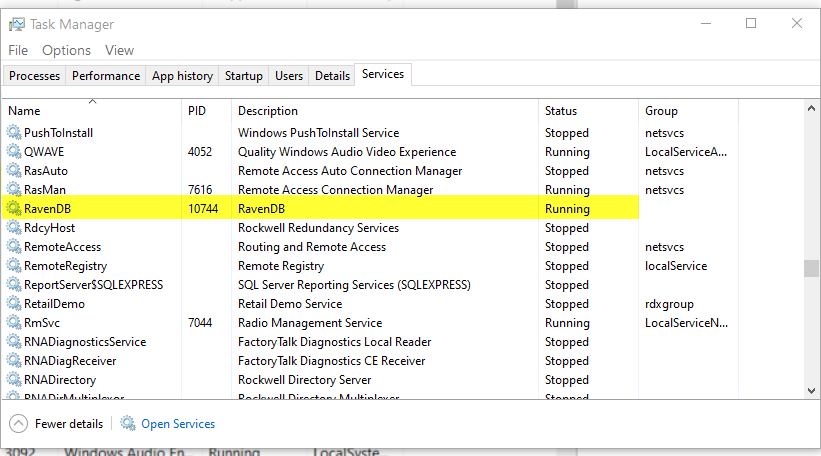Select the RNADiagnosticsService service name
Viewport: 821px width, 456px height.
click(x=85, y=342)
